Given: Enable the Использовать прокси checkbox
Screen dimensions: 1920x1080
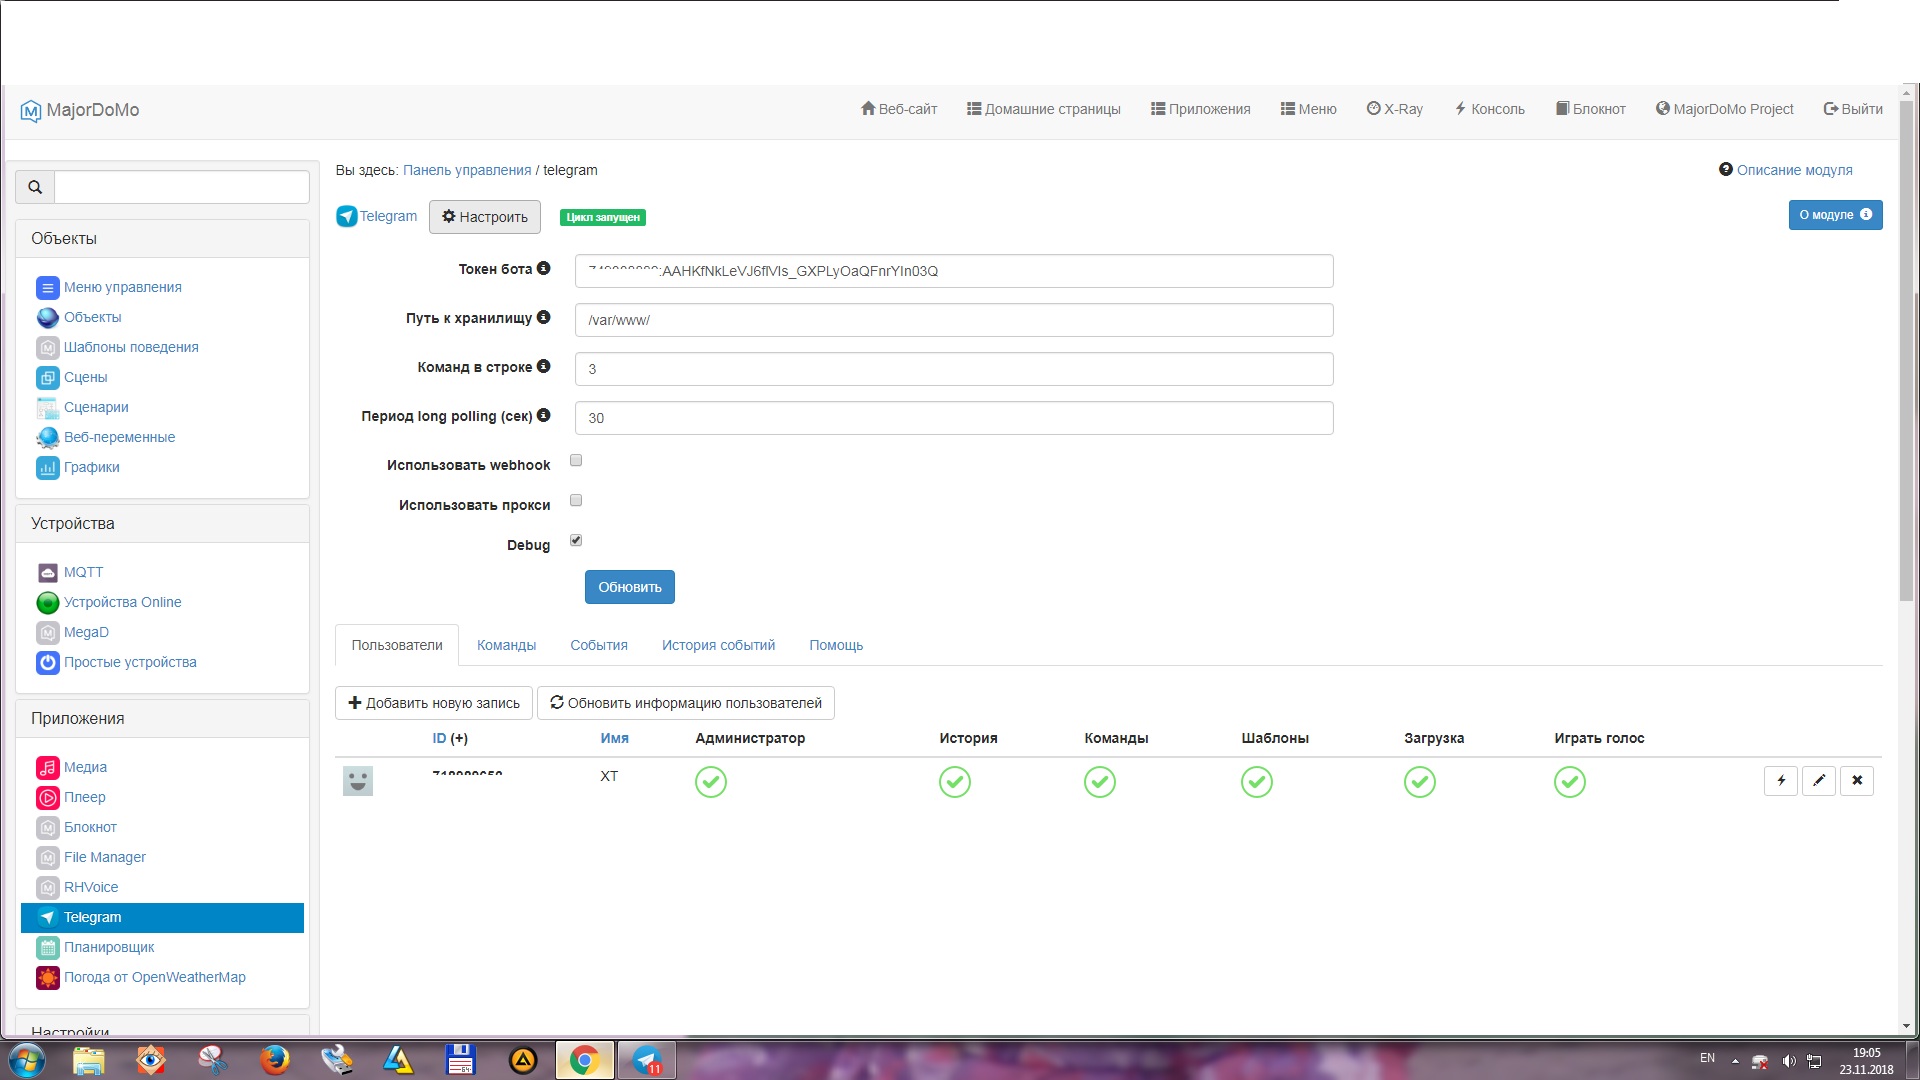Looking at the screenshot, I should tap(576, 501).
